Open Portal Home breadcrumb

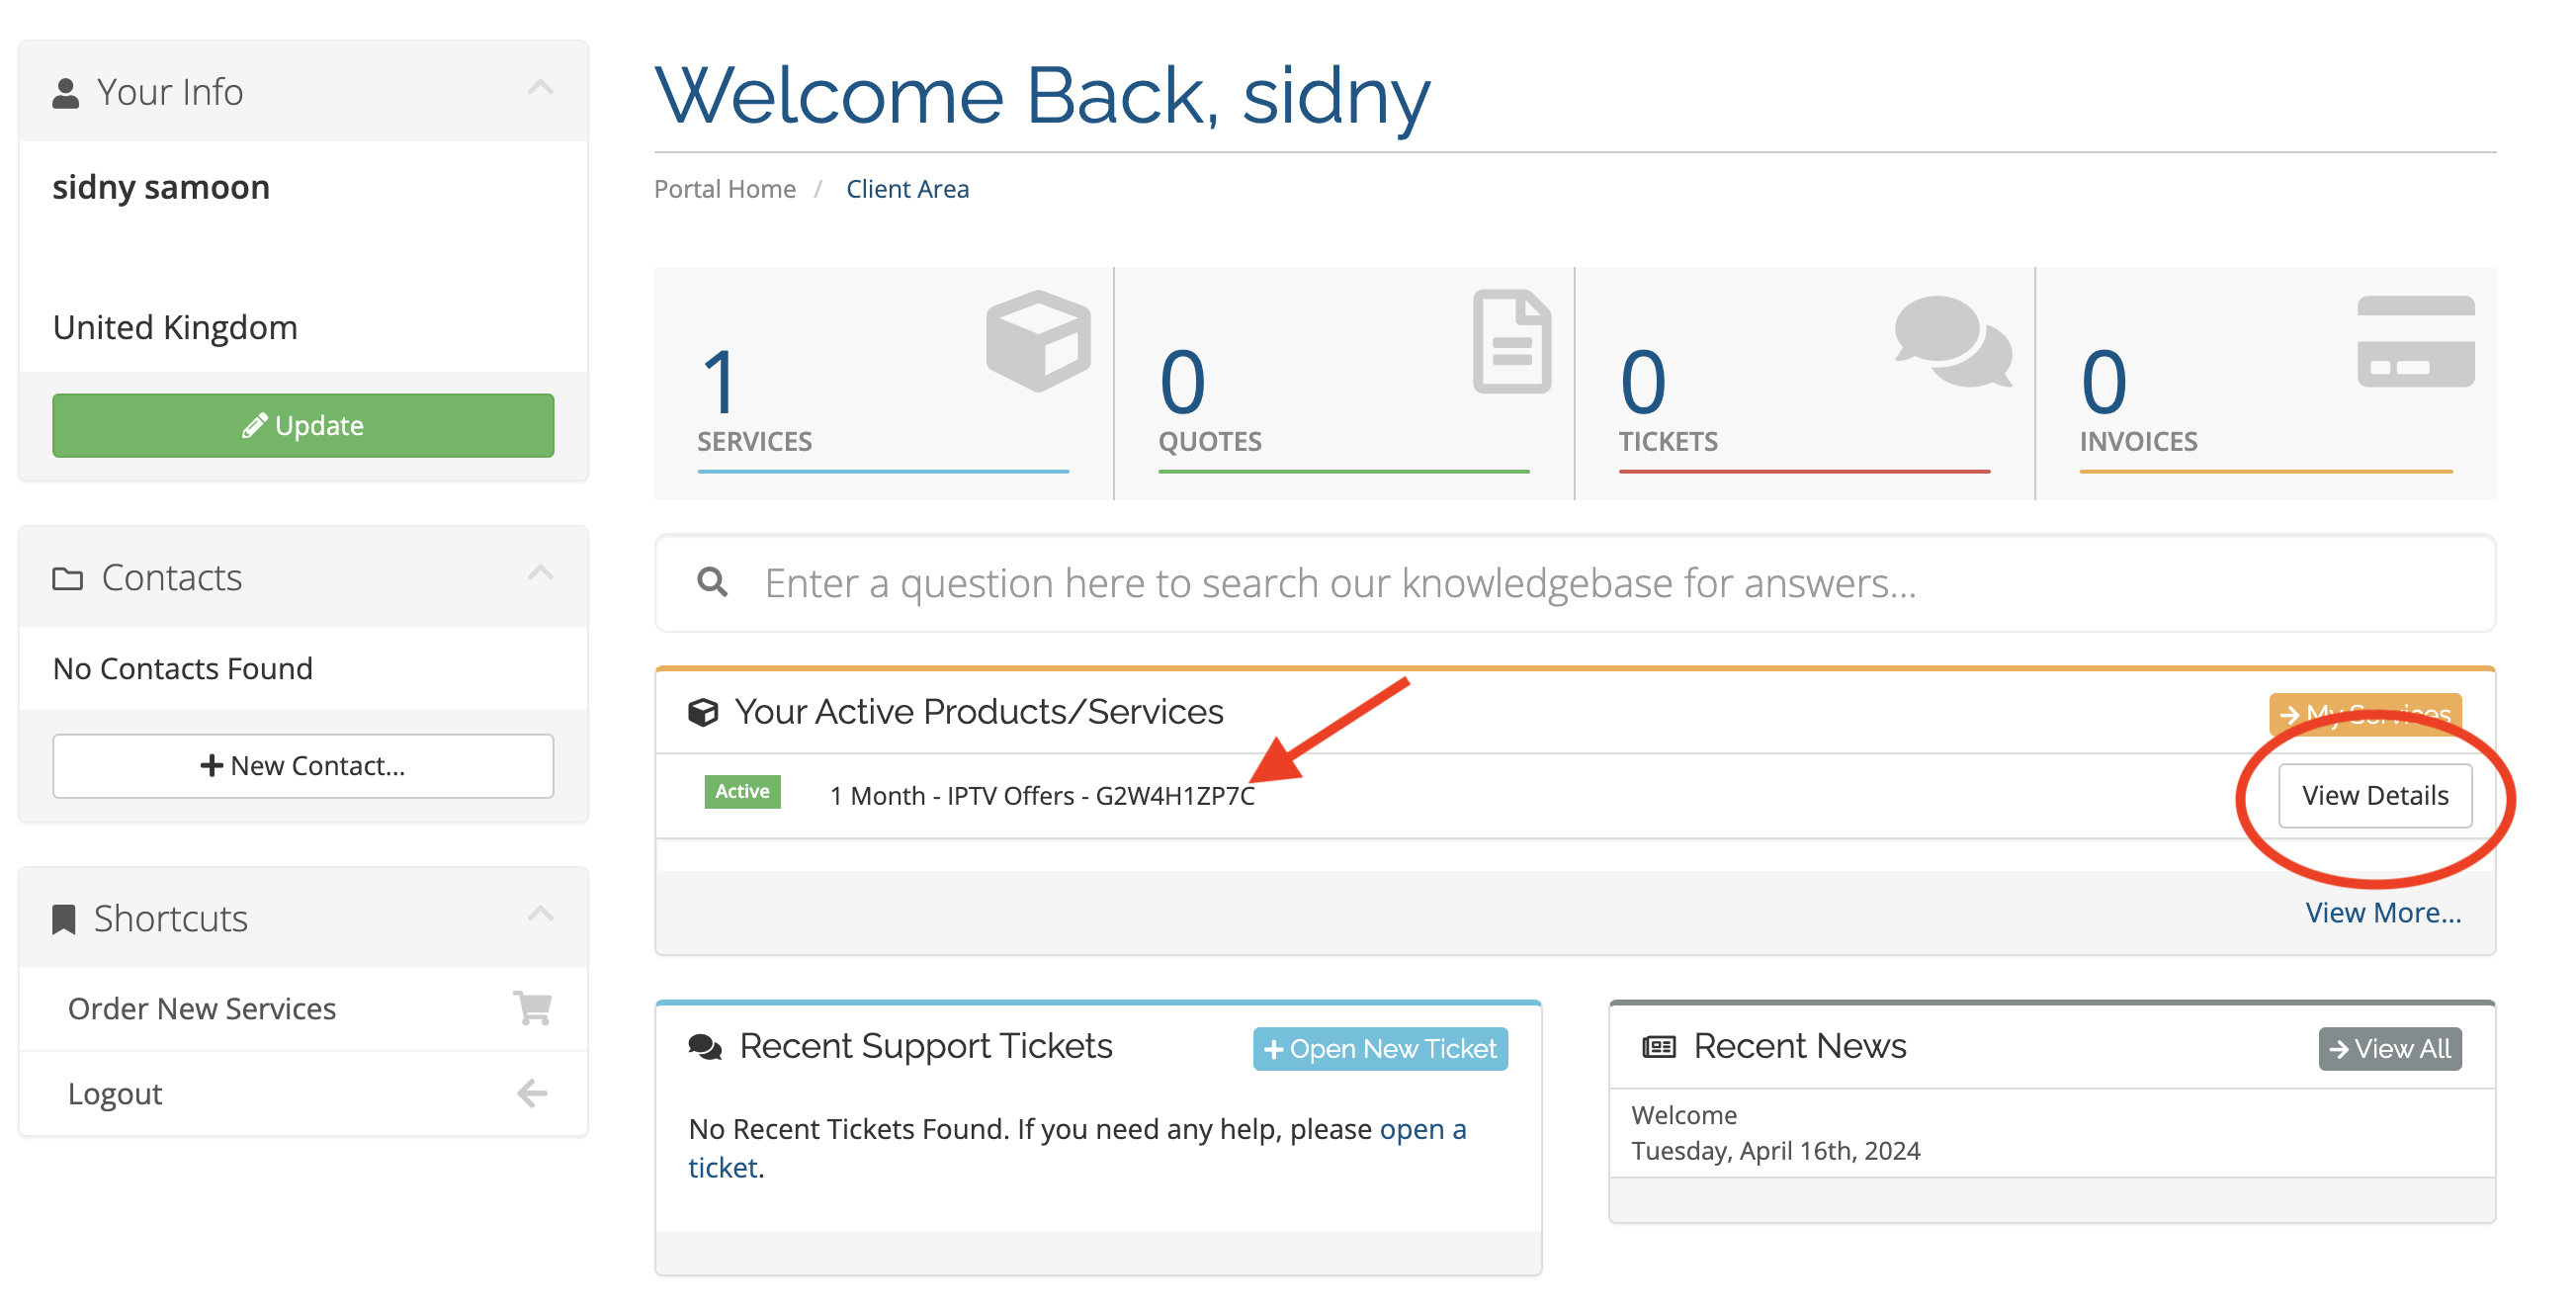tap(725, 189)
